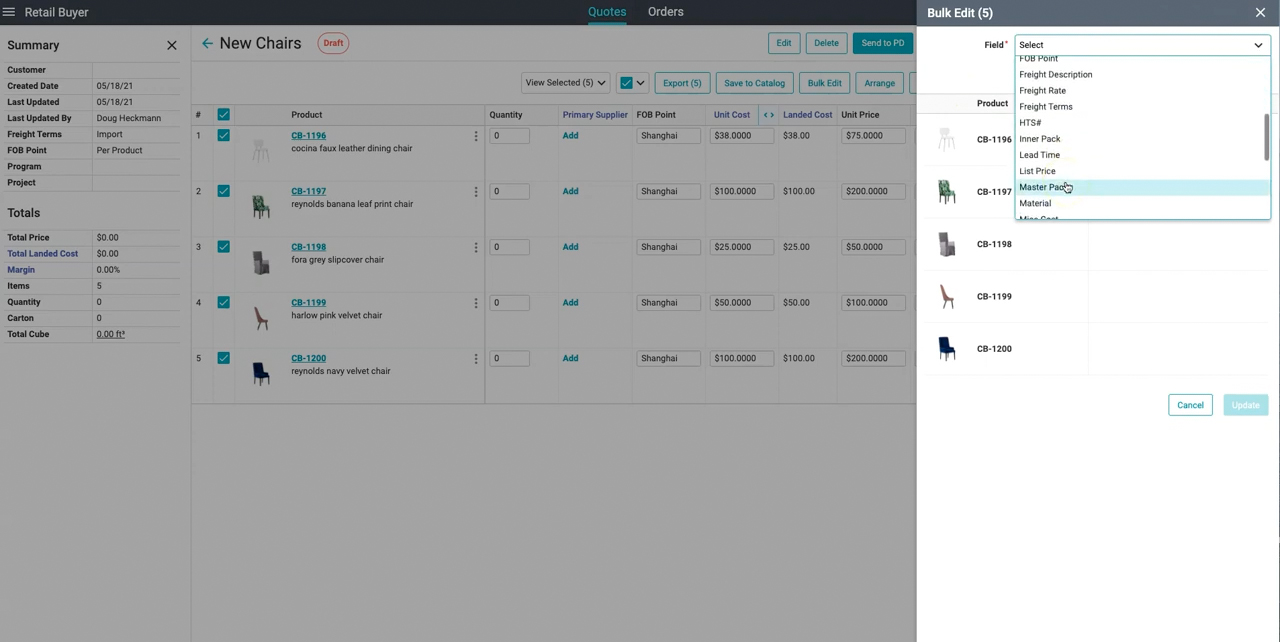Open the Field select dropdown
This screenshot has width=1280, height=642.
pyautogui.click(x=1140, y=45)
